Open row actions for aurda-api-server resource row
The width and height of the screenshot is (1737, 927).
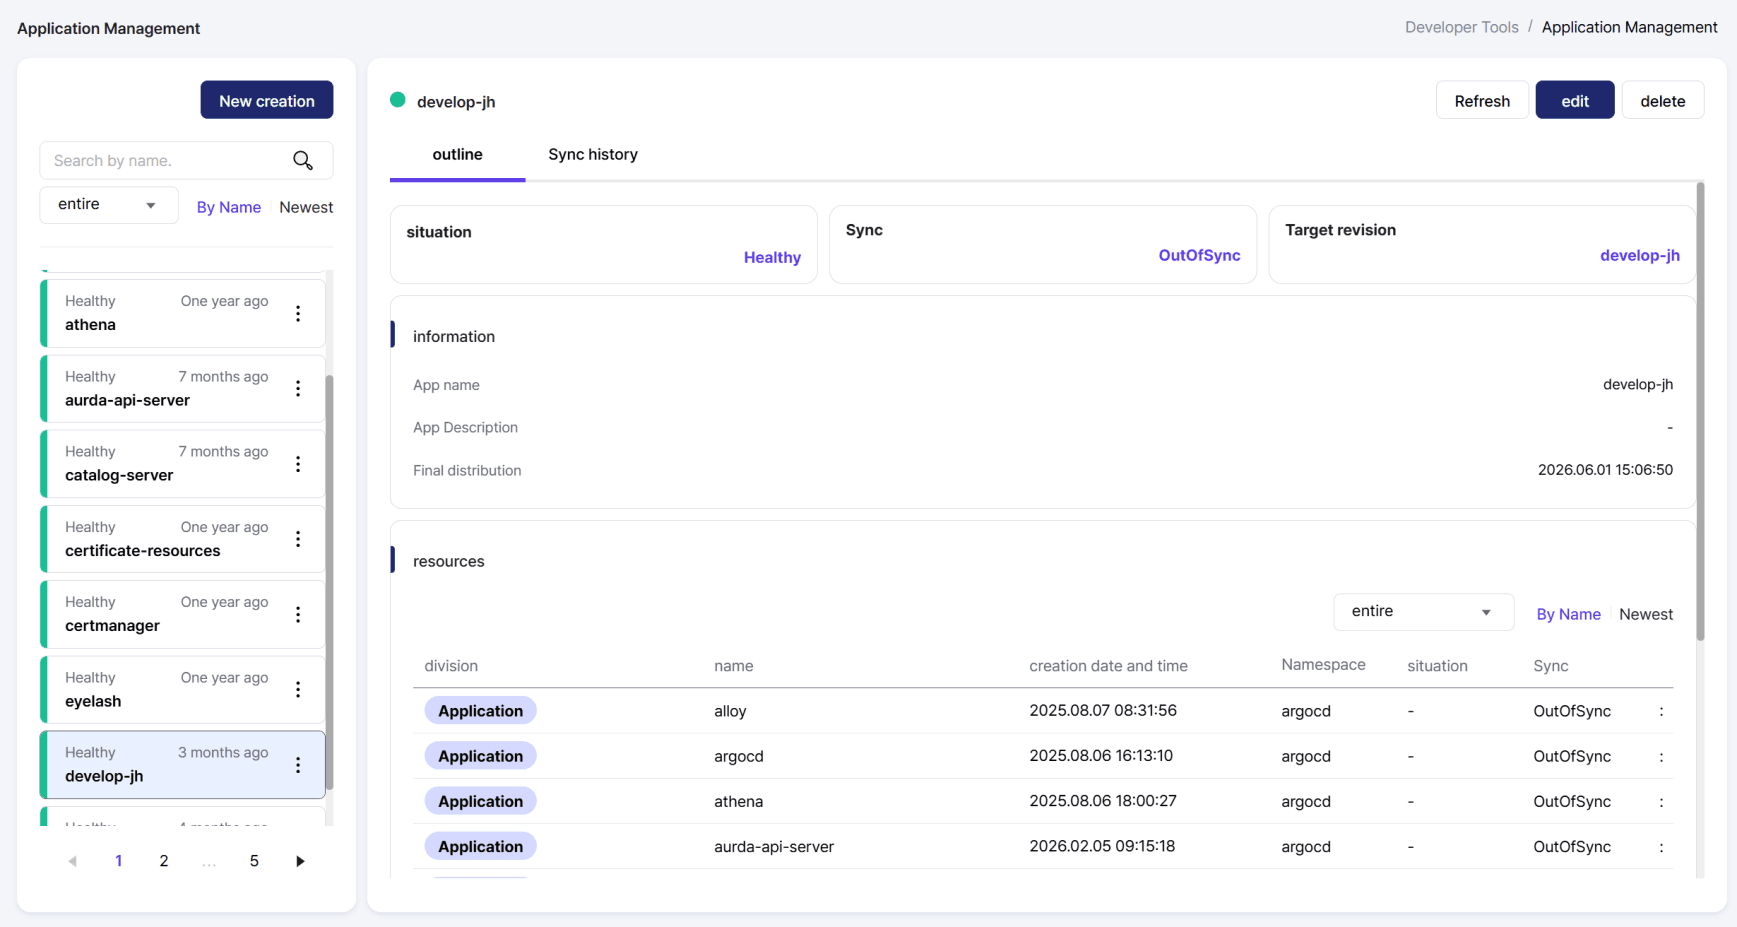(x=1661, y=846)
